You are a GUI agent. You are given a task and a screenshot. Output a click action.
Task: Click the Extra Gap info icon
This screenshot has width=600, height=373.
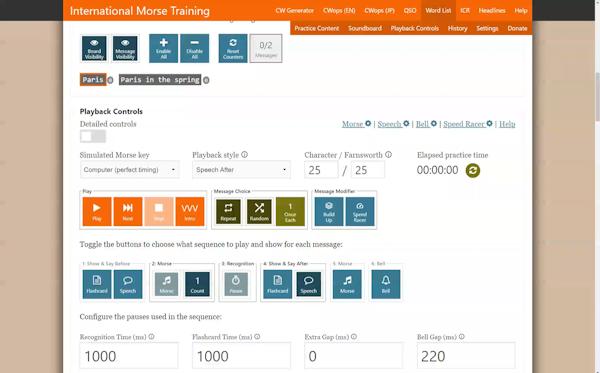pos(354,337)
